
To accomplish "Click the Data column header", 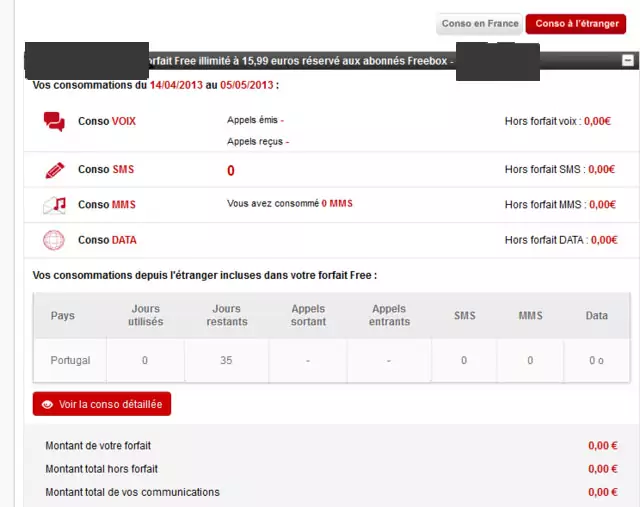I will [596, 316].
